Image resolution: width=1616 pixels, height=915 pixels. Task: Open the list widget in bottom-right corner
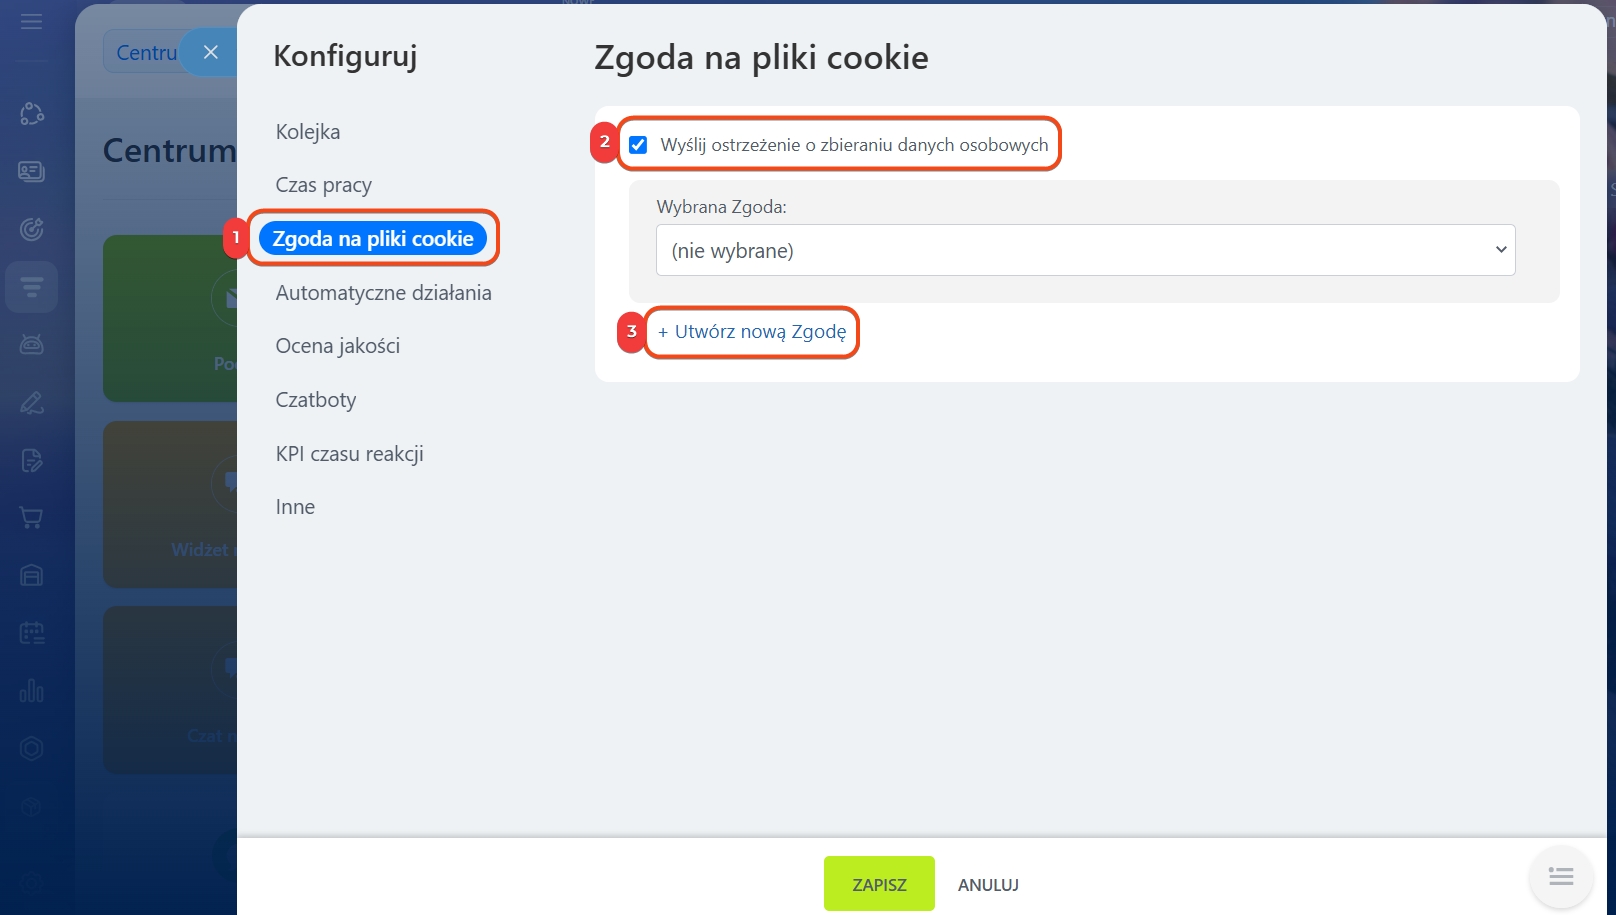pyautogui.click(x=1560, y=877)
